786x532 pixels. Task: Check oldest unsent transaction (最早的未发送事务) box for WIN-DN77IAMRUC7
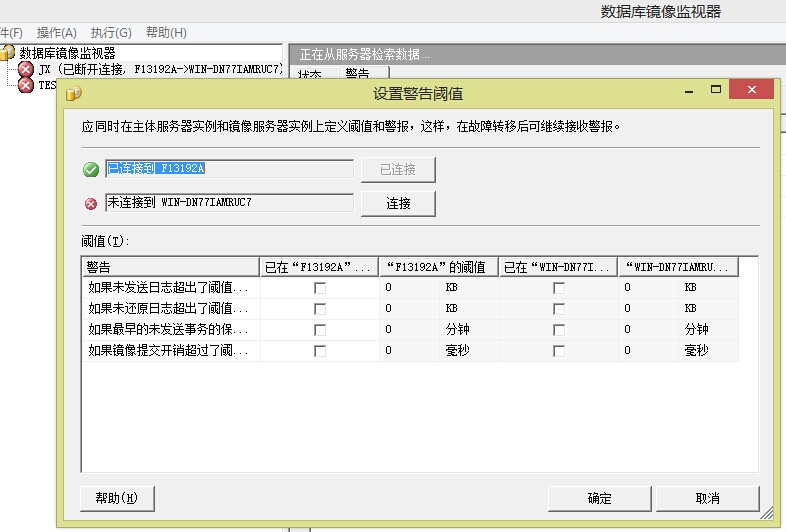point(559,330)
